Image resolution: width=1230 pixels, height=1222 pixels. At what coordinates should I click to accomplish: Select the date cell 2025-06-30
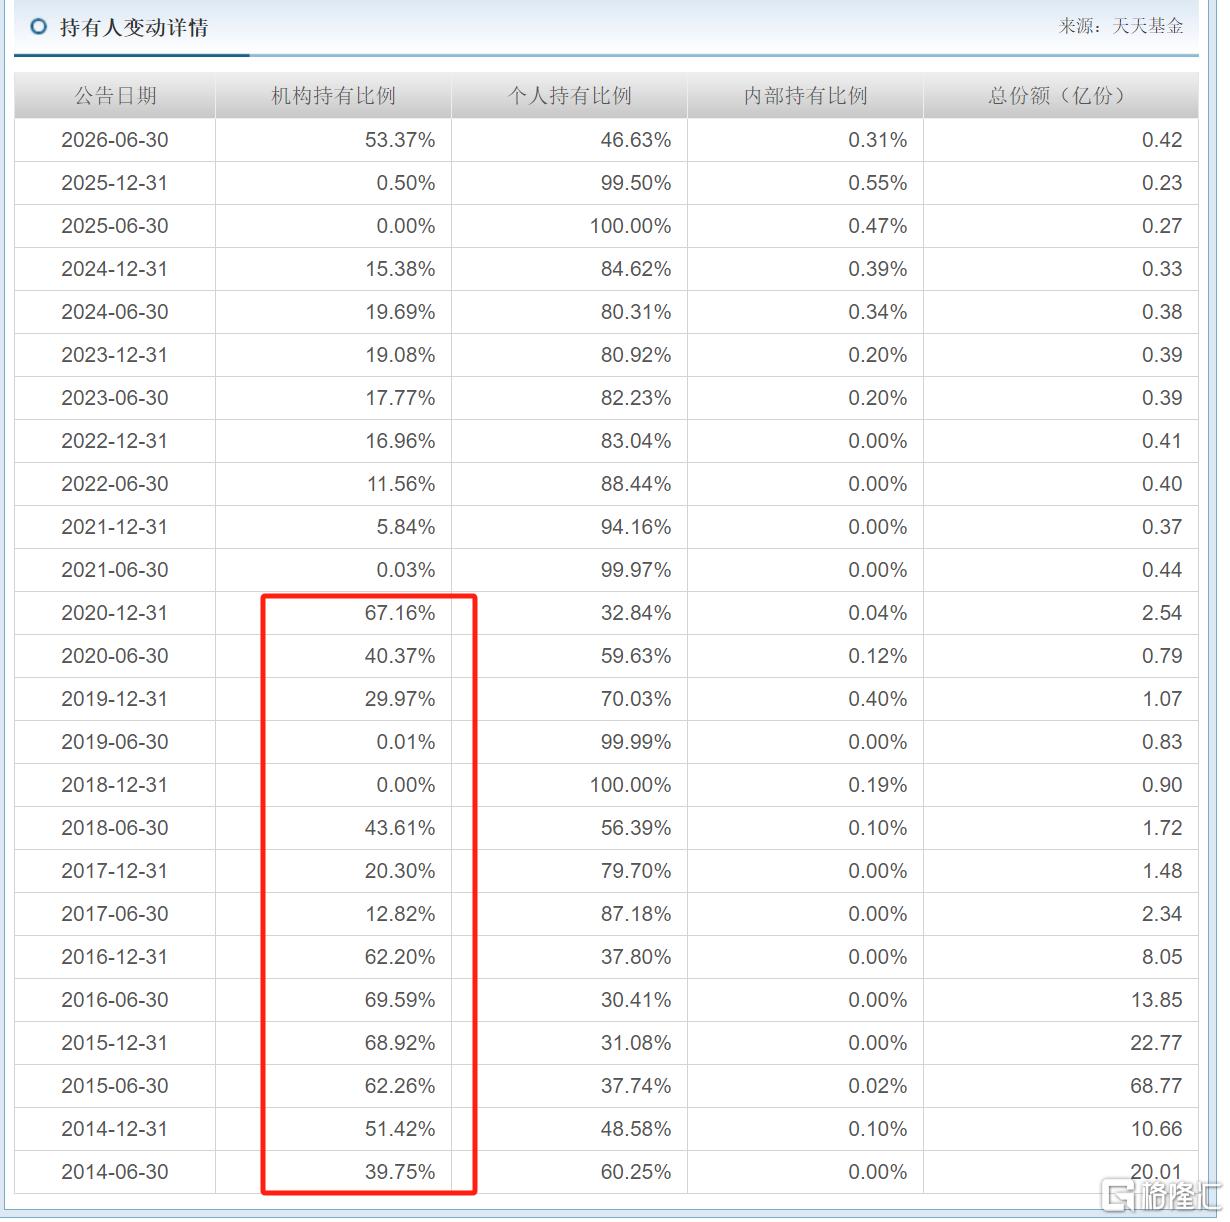(x=115, y=226)
